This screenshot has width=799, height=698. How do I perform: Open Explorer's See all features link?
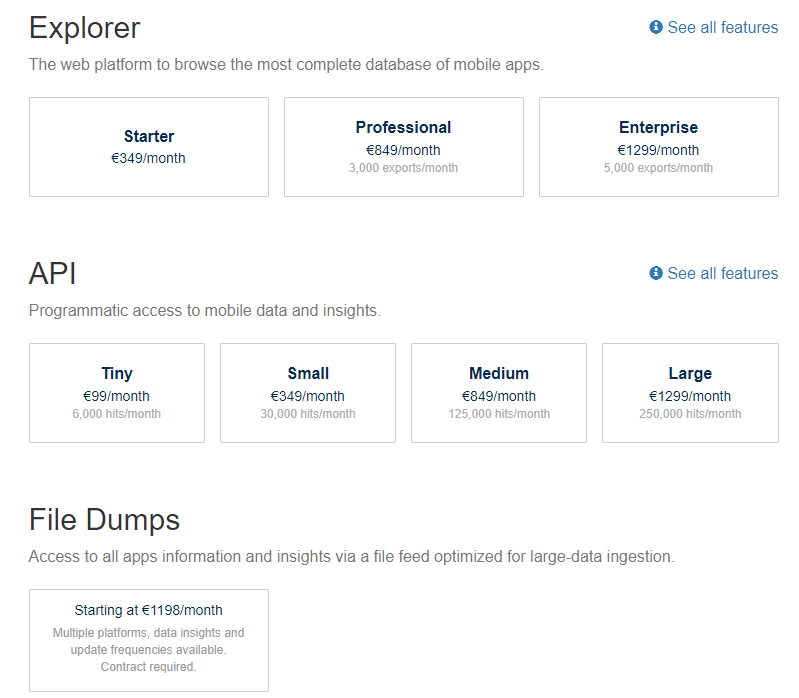pyautogui.click(x=722, y=27)
